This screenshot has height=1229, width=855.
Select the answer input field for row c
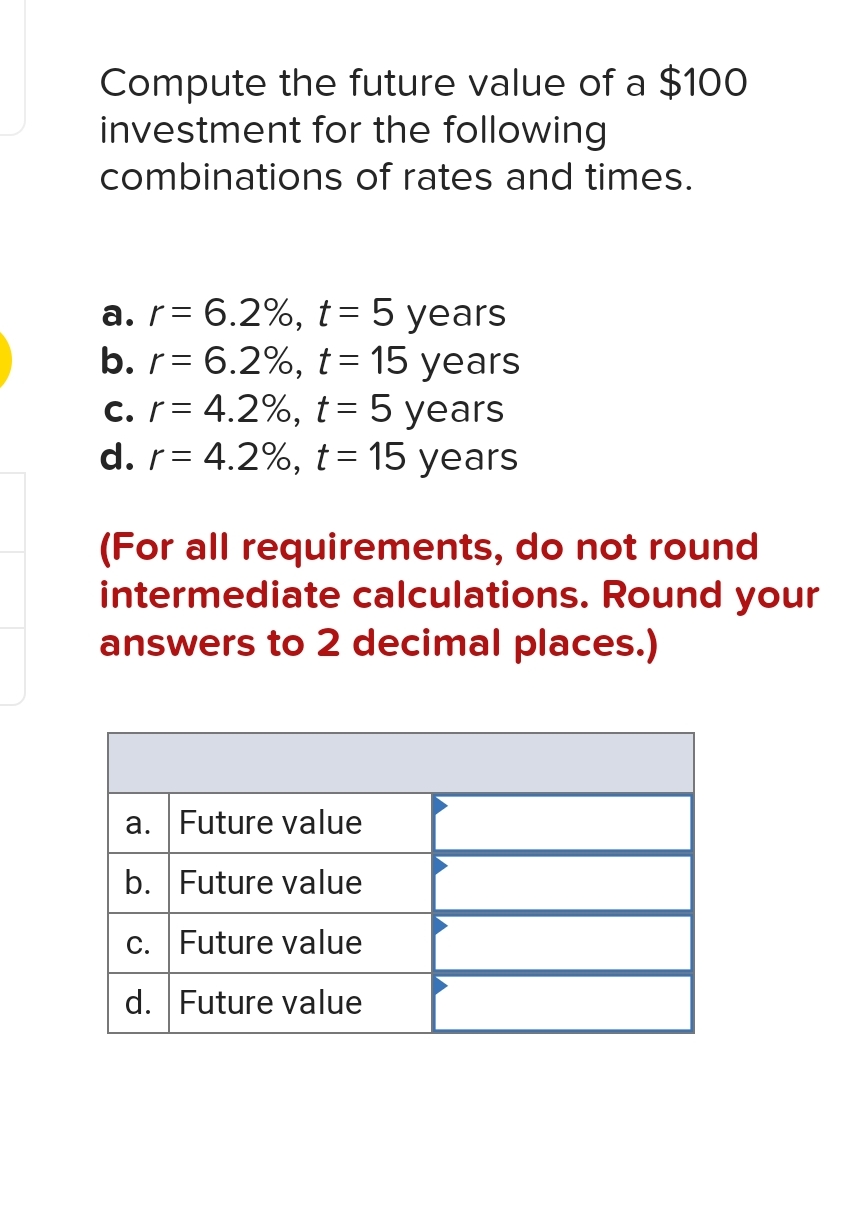[x=562, y=942]
